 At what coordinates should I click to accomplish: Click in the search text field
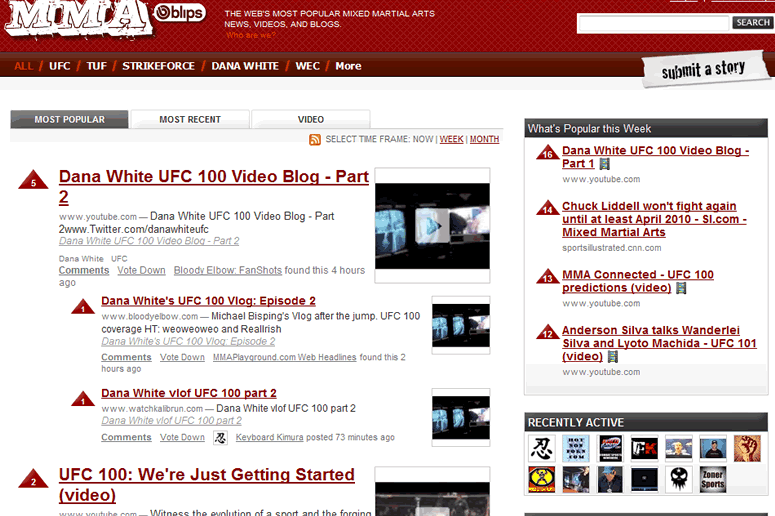pyautogui.click(x=653, y=23)
